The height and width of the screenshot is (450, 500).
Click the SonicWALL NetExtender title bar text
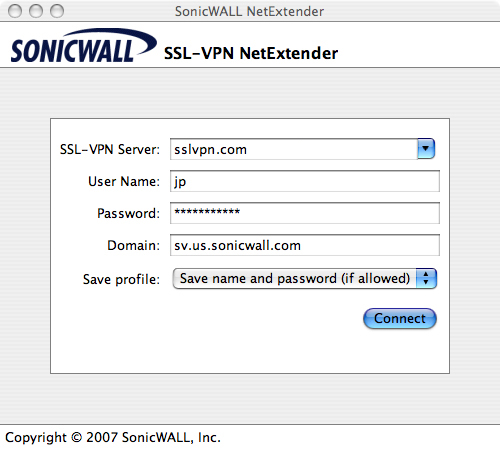[x=249, y=11]
